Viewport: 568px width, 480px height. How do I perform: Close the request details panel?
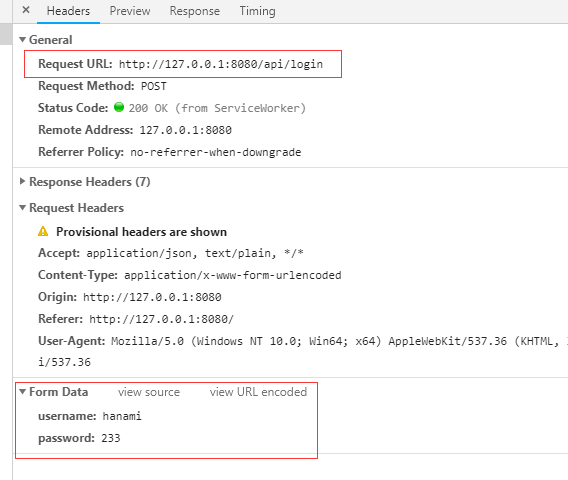pyautogui.click(x=26, y=10)
